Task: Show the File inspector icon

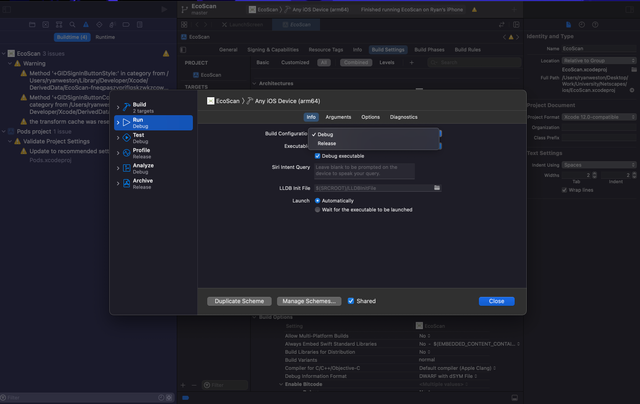Action: click(568, 24)
